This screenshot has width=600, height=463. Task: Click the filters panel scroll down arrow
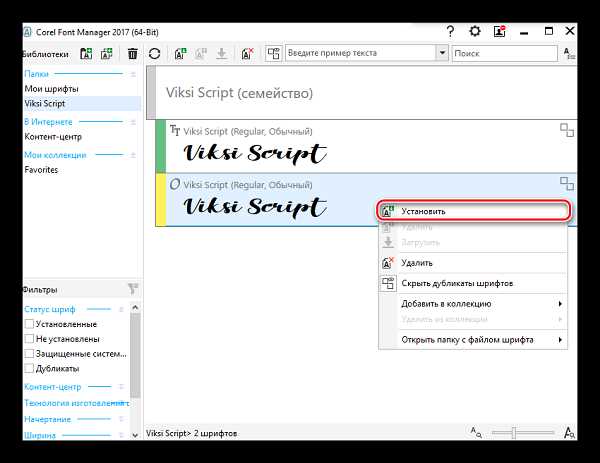point(135,435)
